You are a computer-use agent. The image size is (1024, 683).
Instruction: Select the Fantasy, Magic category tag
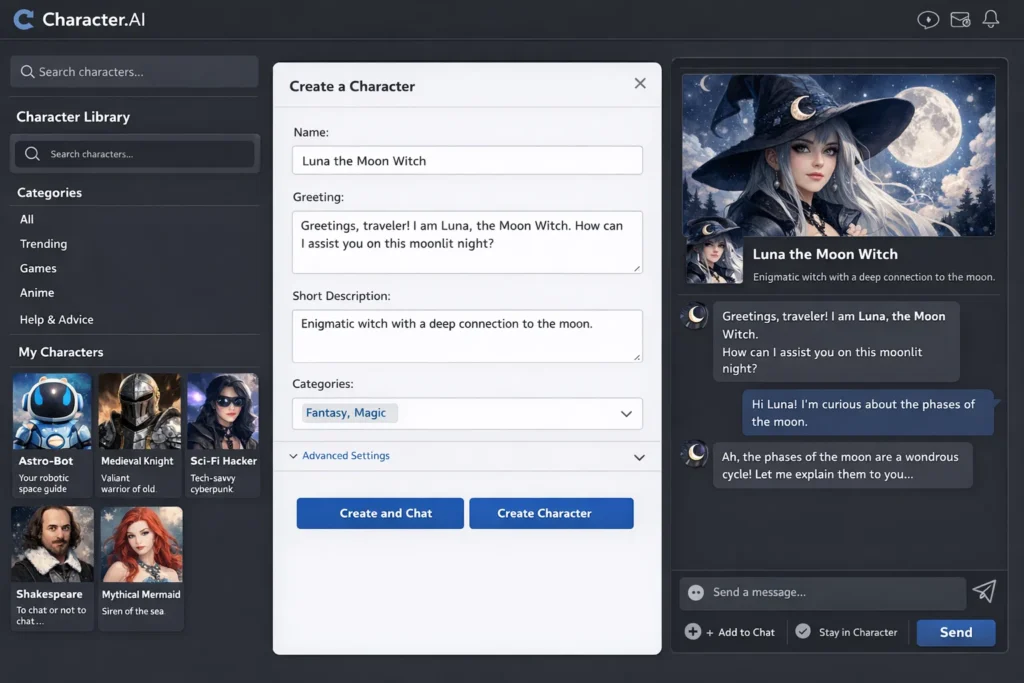click(347, 413)
